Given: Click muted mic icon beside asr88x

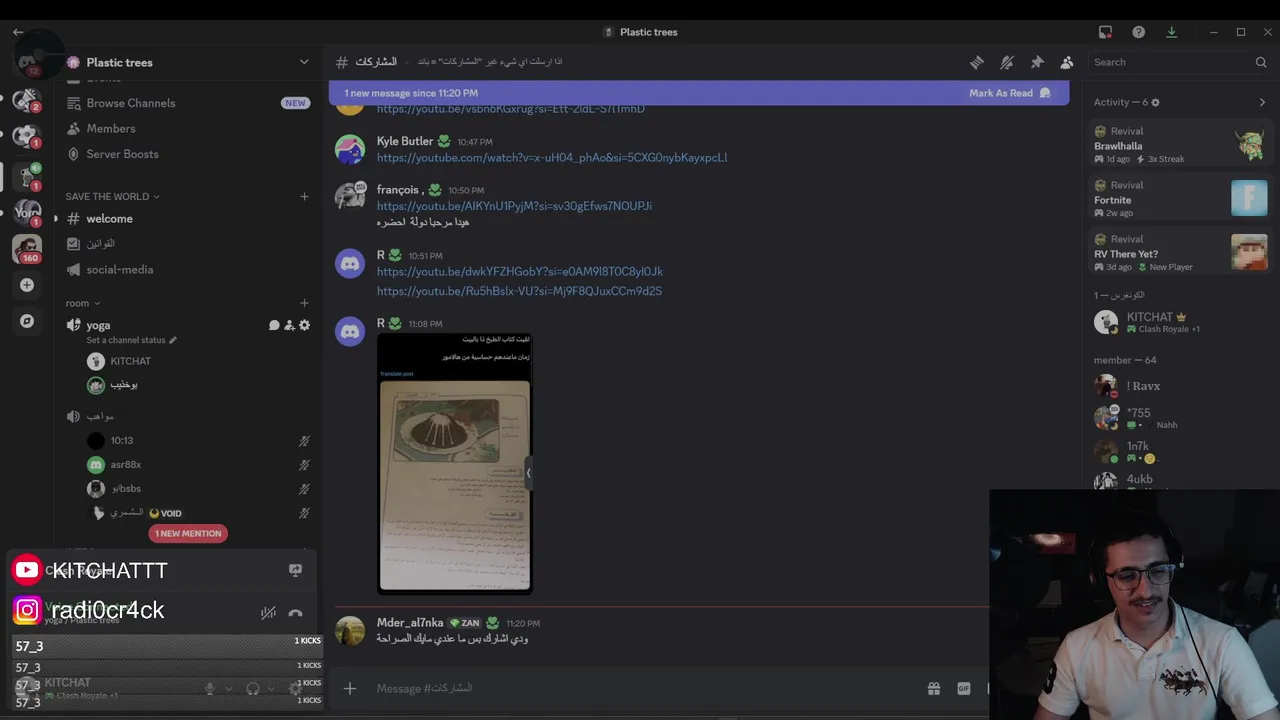Looking at the screenshot, I should click(304, 465).
